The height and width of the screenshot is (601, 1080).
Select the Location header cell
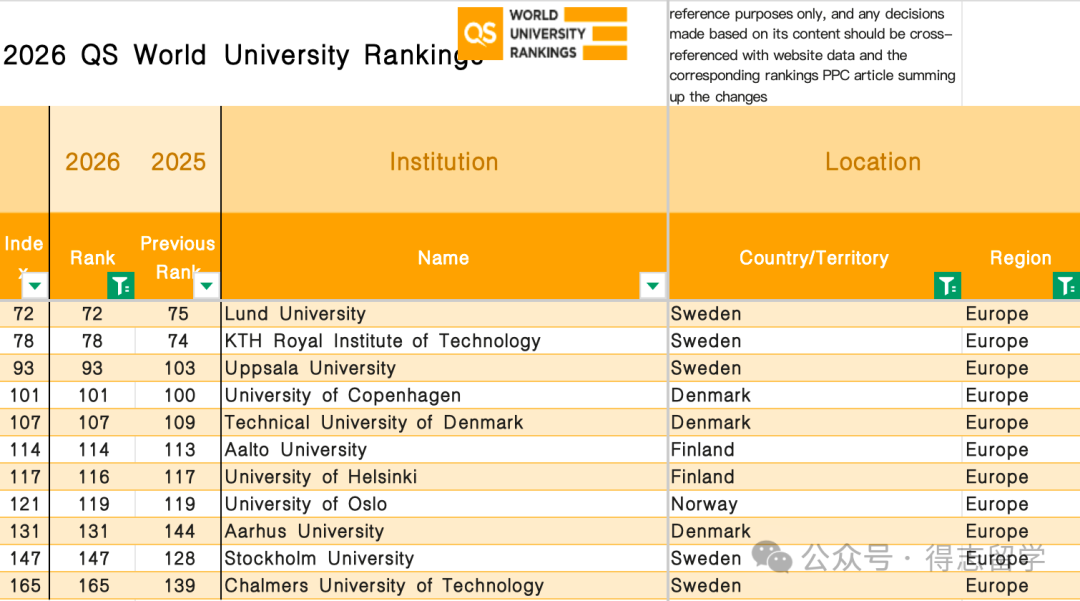pyautogui.click(x=873, y=162)
